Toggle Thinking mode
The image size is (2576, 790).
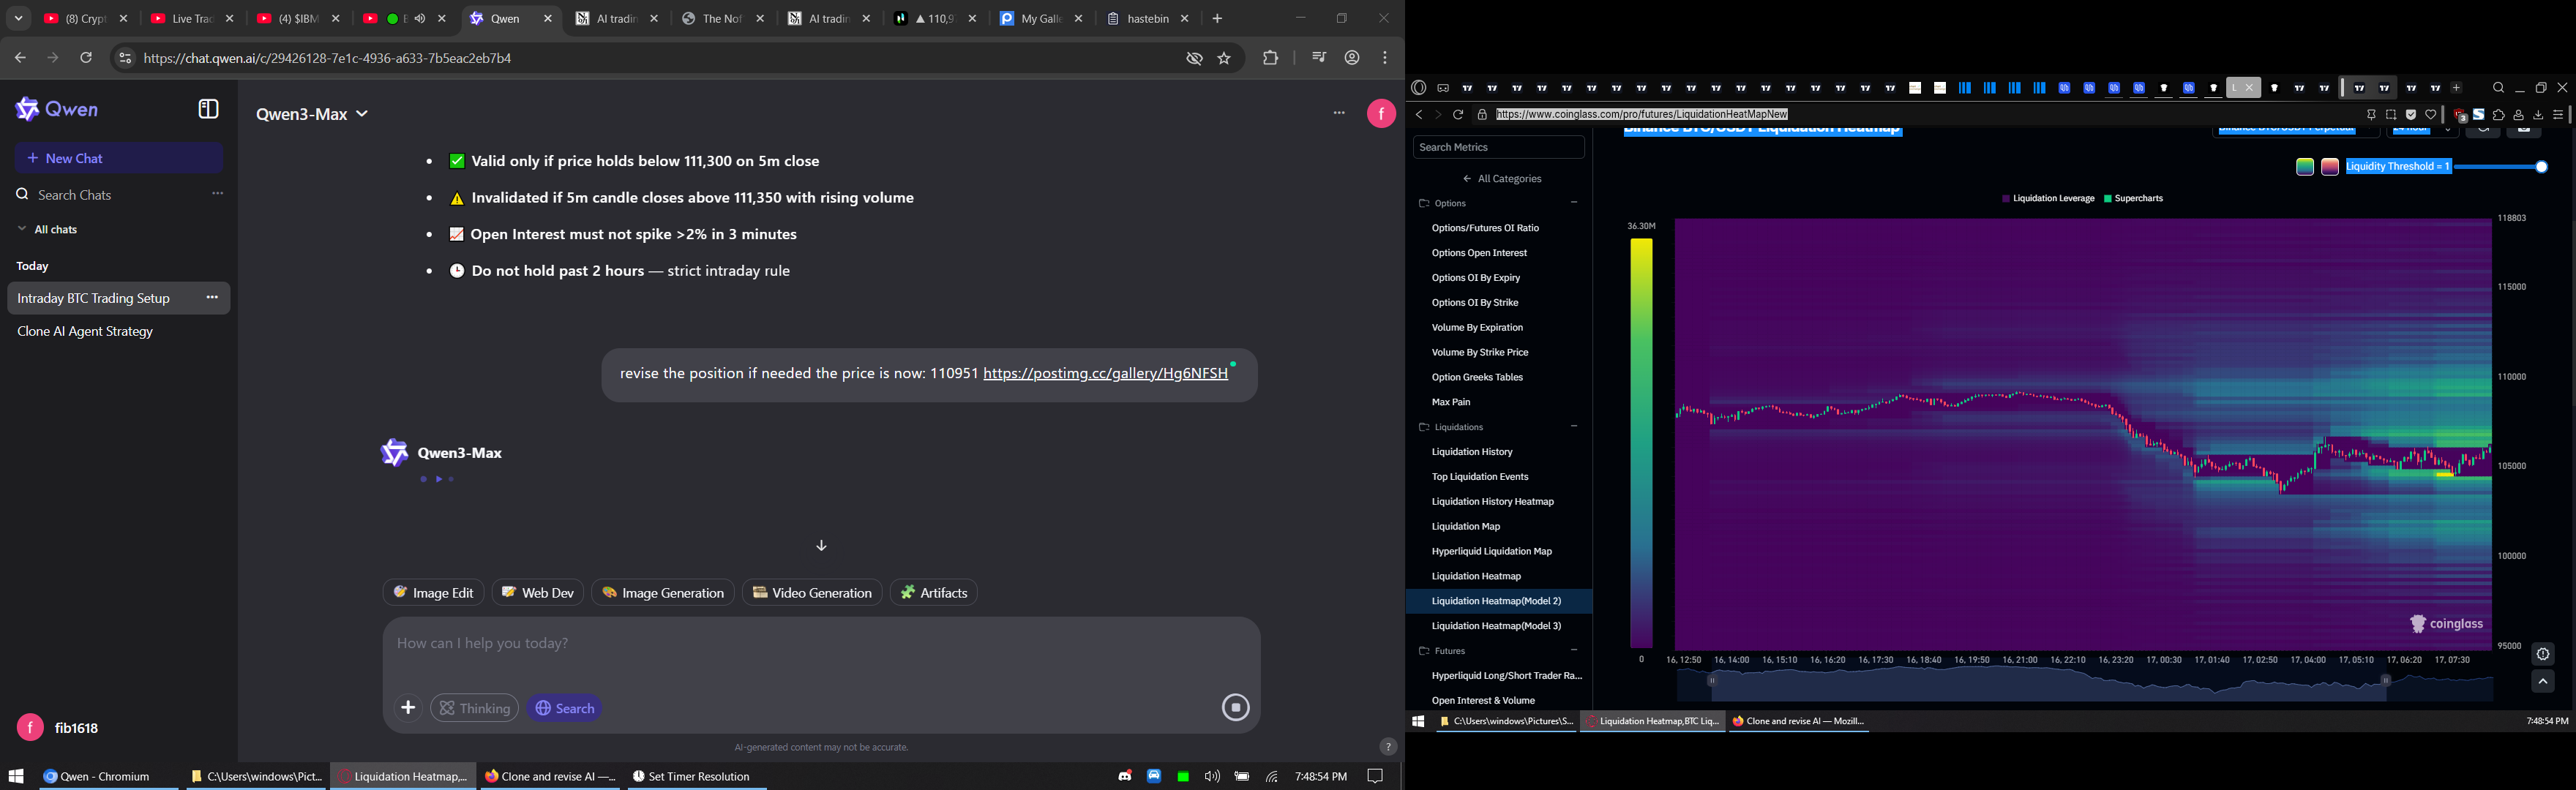point(475,708)
